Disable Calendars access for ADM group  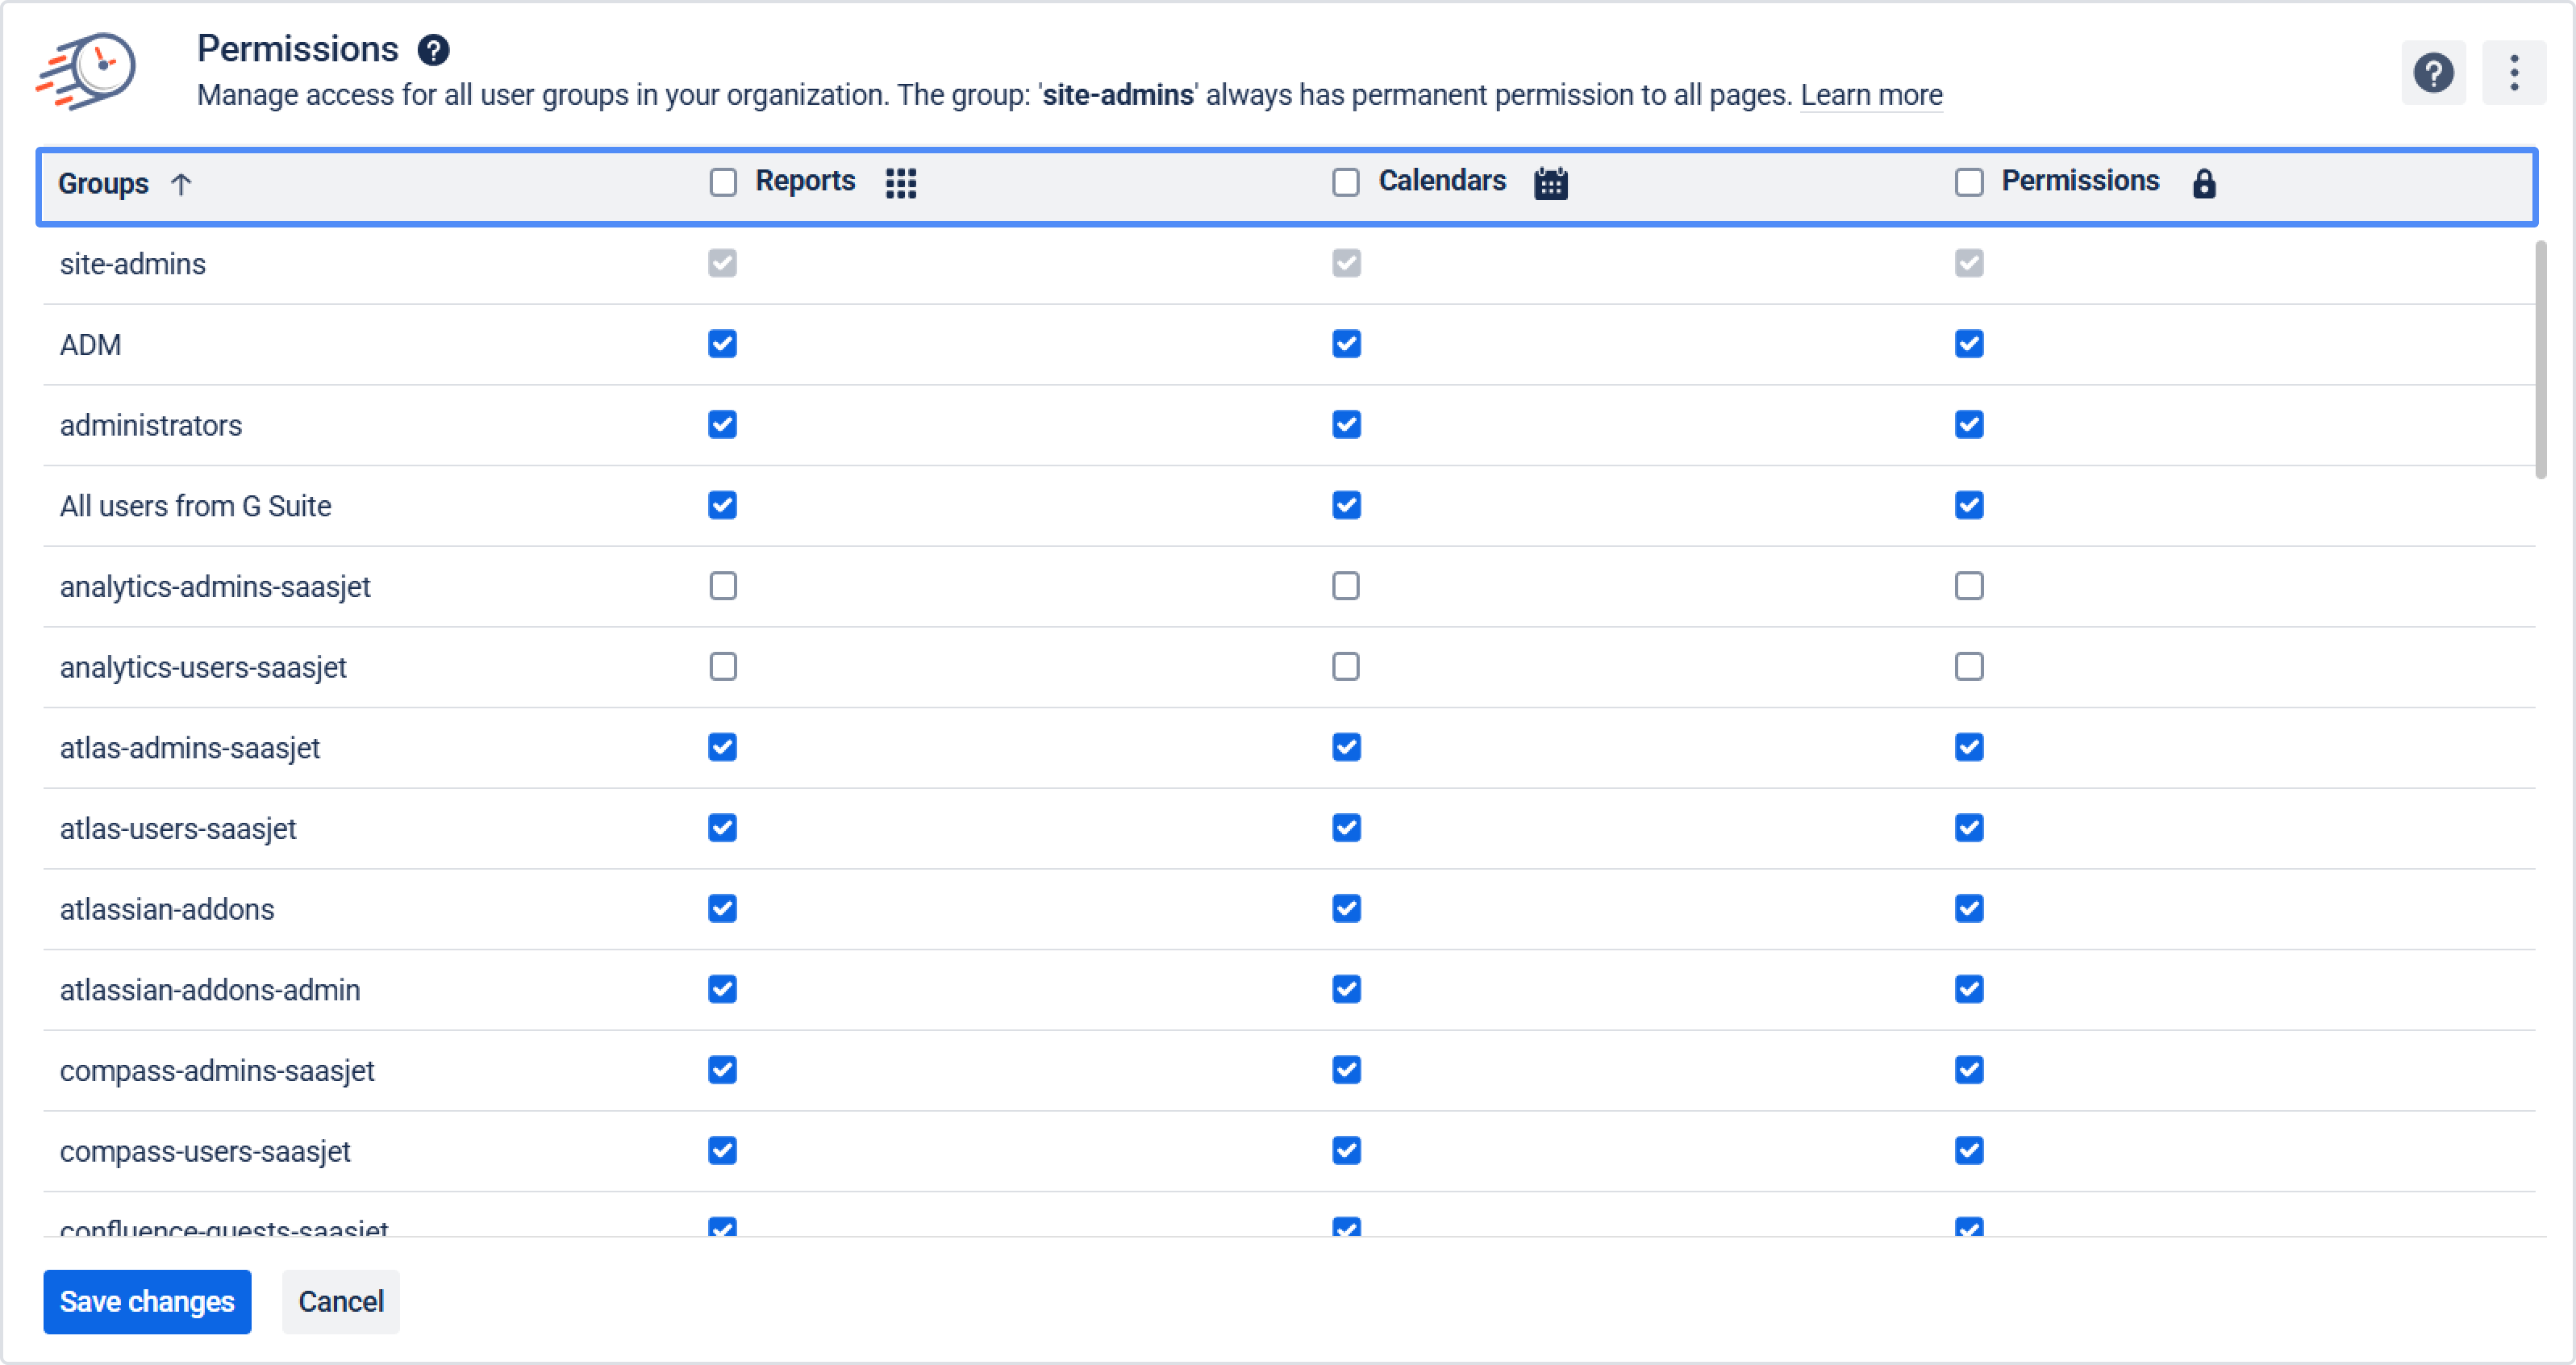tap(1346, 344)
